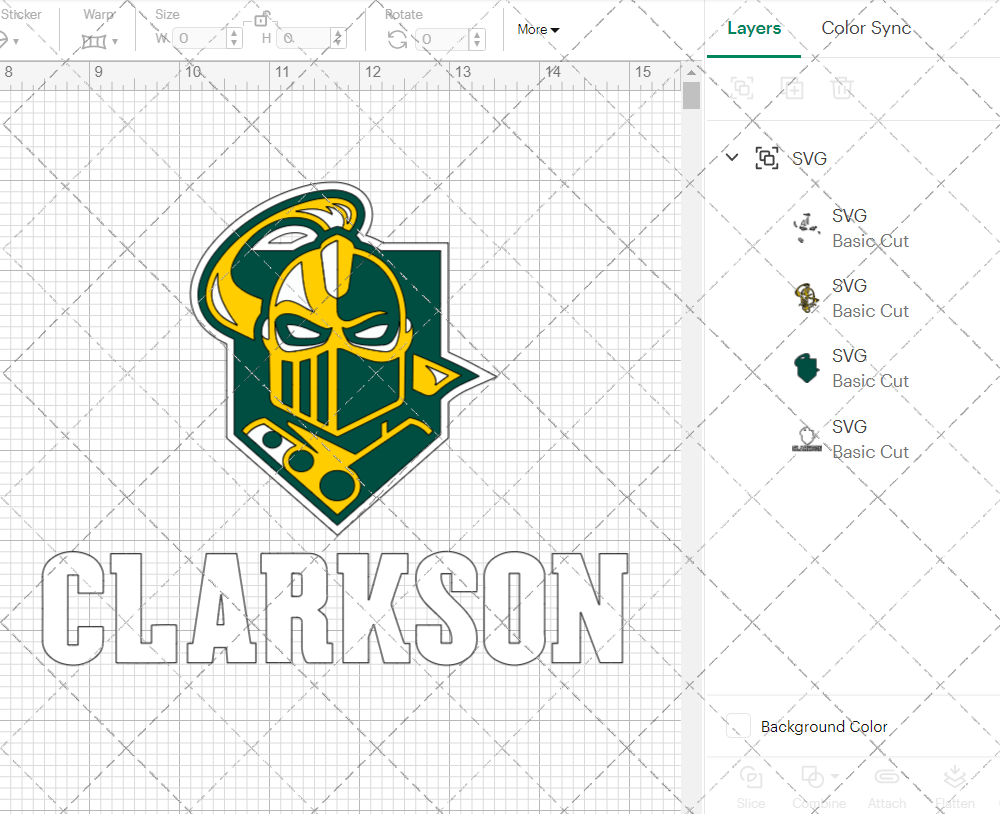This screenshot has height=814, width=1000.
Task: Click inside the Width input field
Action: (200, 38)
